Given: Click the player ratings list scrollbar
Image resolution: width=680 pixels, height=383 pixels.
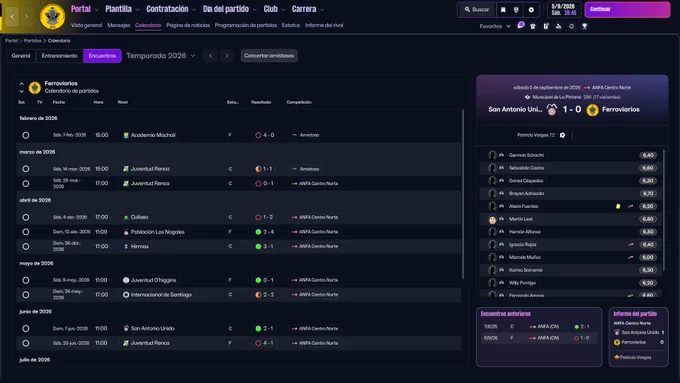Looking at the screenshot, I should pyautogui.click(x=664, y=210).
